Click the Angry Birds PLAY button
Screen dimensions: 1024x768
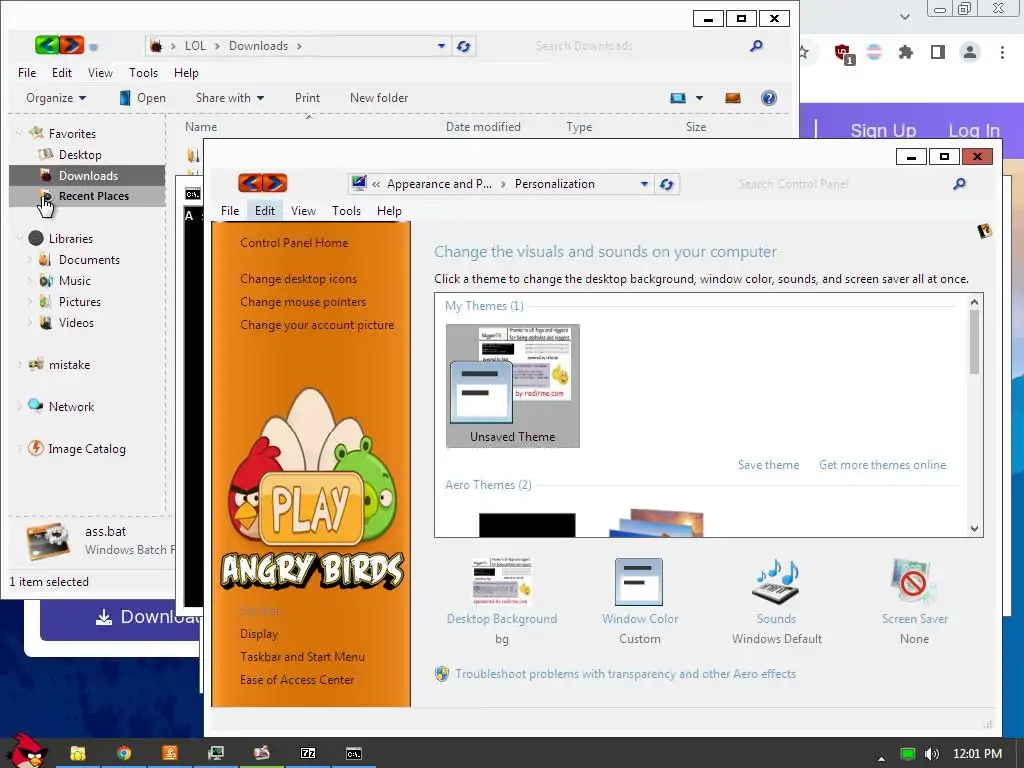tap(311, 509)
